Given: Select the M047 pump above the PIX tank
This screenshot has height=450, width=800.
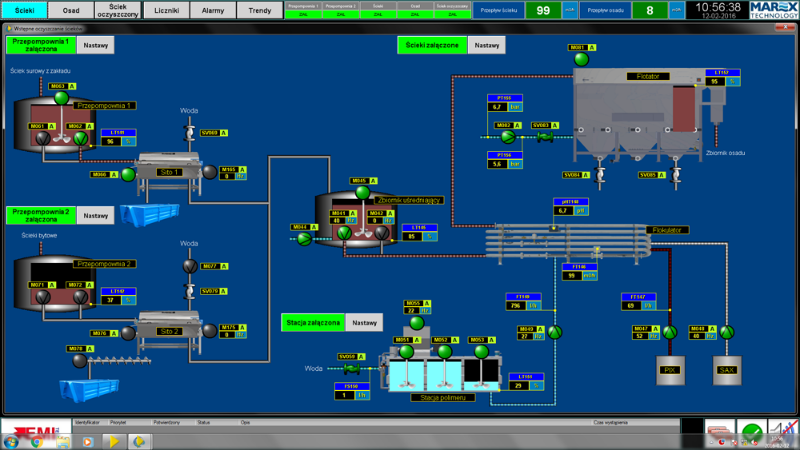Looking at the screenshot, I should 669,332.
